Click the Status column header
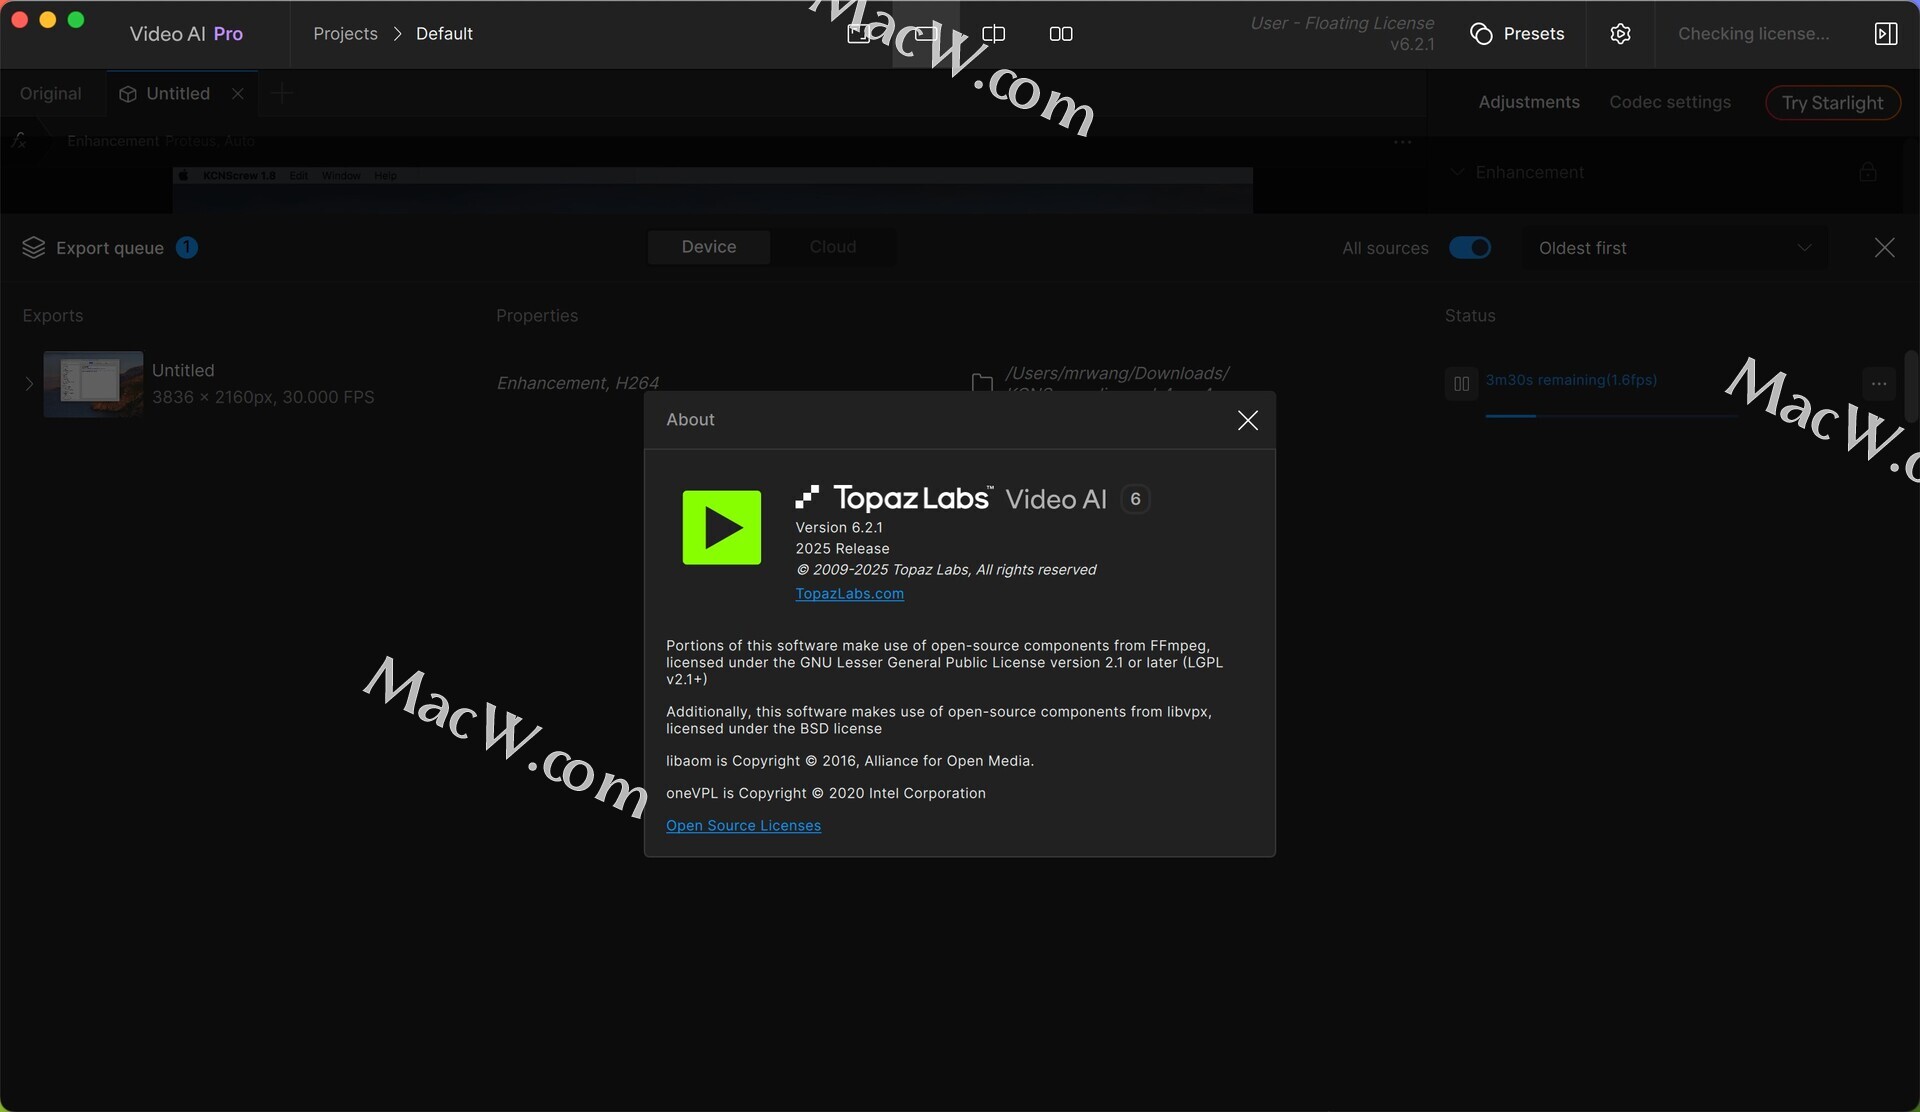 click(x=1470, y=316)
